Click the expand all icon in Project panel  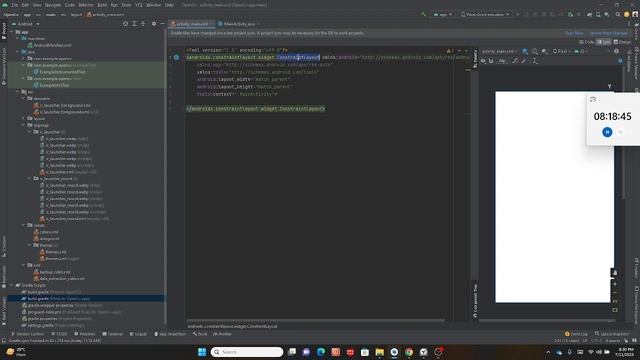[x=134, y=24]
